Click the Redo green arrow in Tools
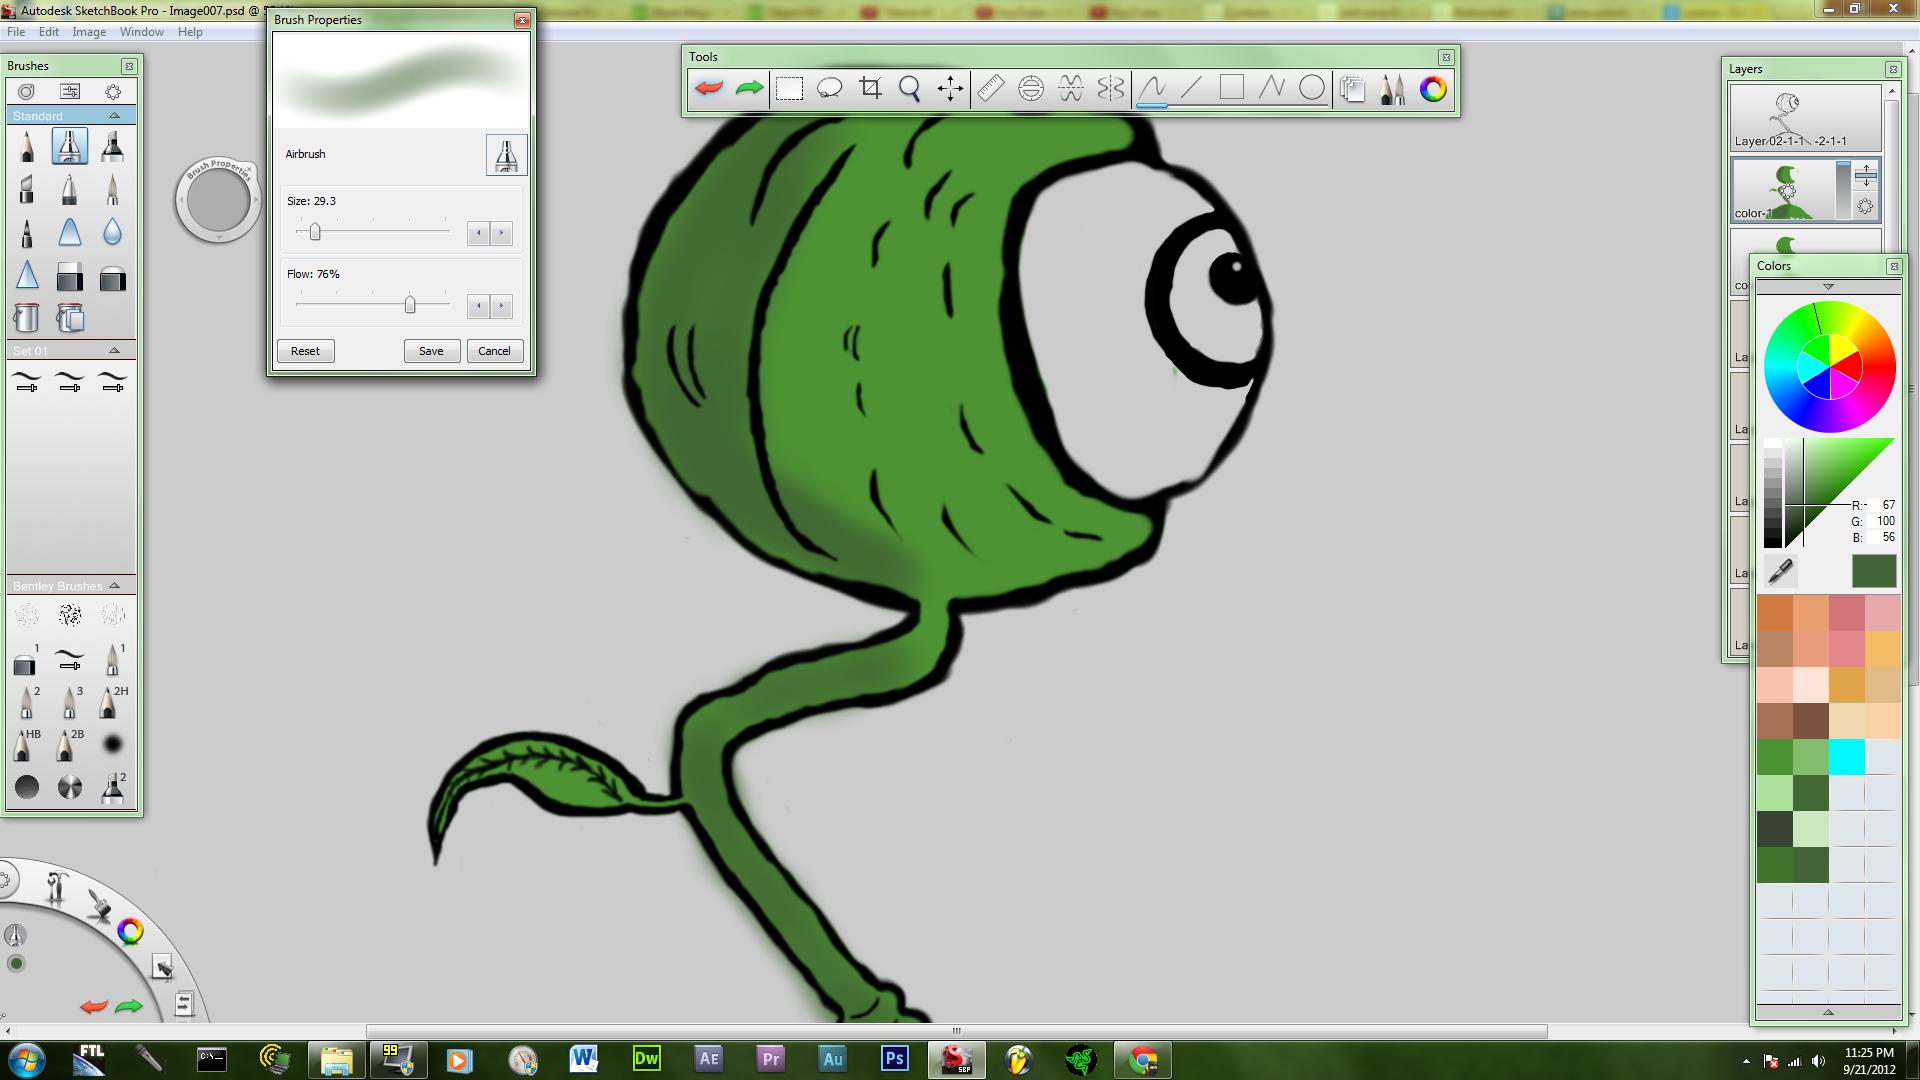This screenshot has width=1920, height=1080. pos(749,89)
